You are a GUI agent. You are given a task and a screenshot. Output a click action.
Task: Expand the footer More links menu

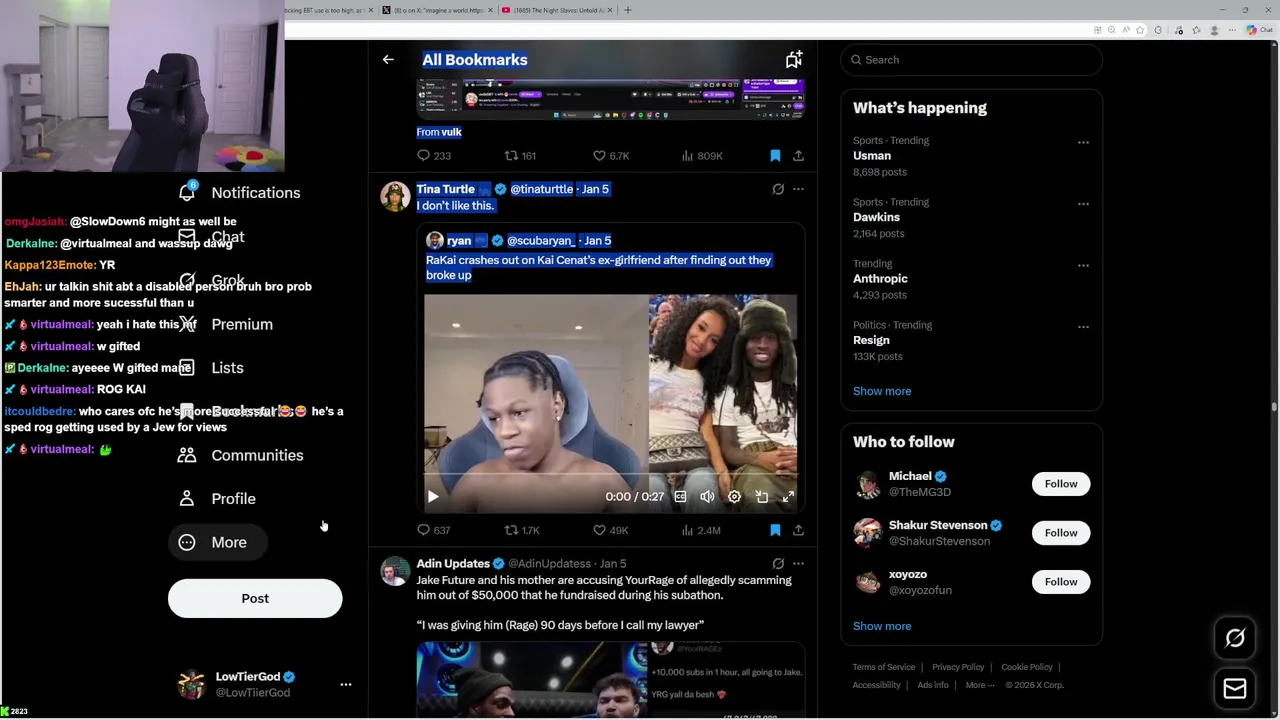(x=980, y=685)
